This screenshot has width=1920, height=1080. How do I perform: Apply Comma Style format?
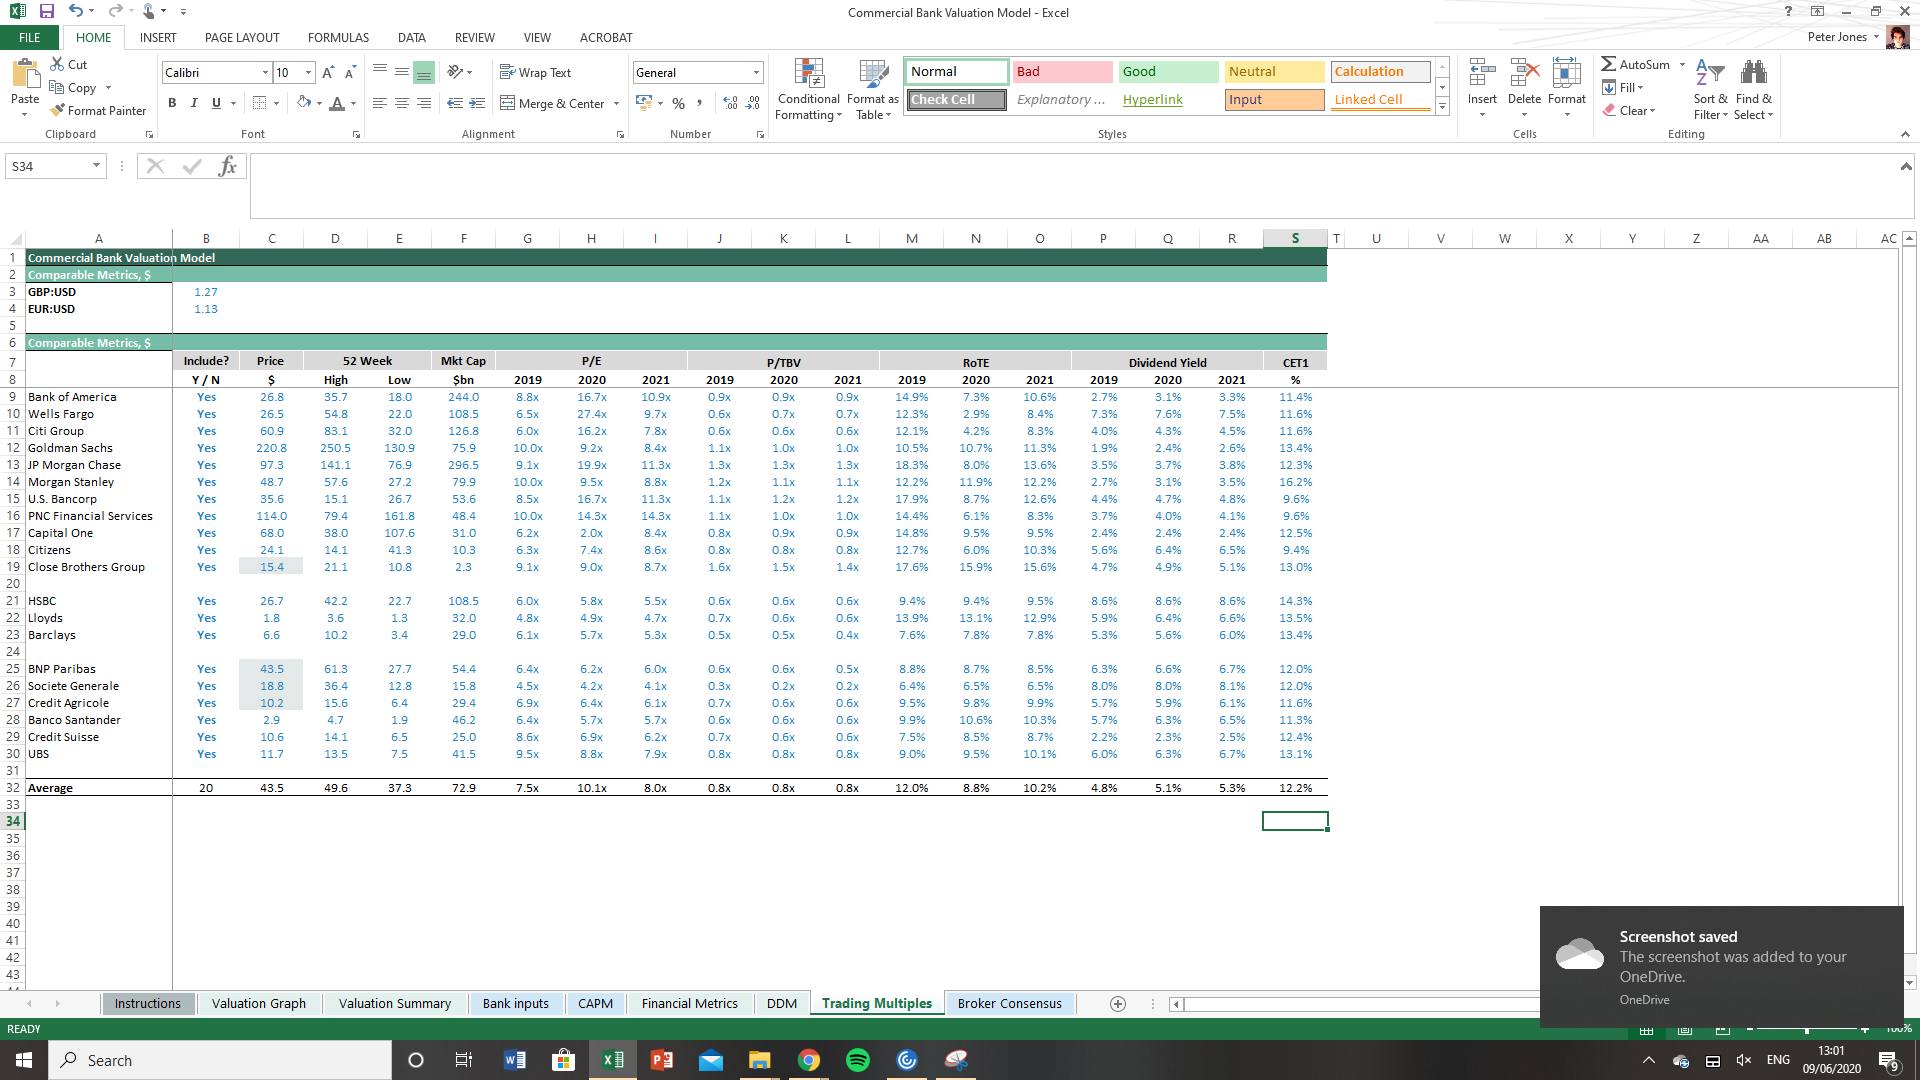click(x=700, y=103)
